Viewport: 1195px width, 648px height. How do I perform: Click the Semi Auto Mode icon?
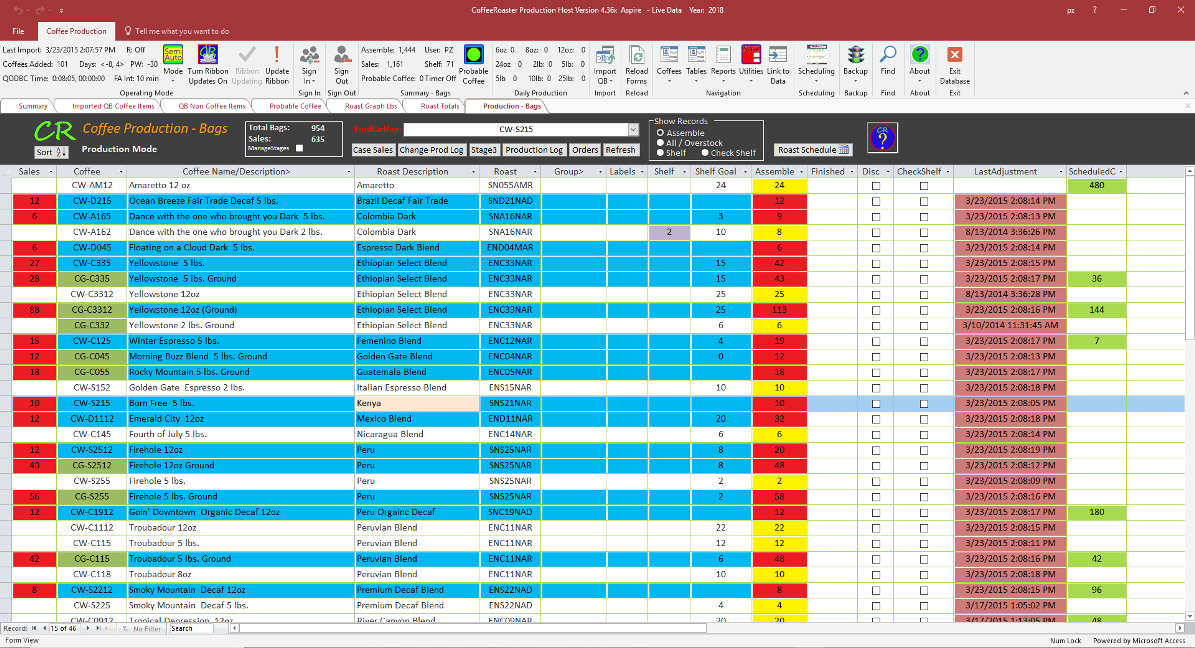tap(173, 55)
